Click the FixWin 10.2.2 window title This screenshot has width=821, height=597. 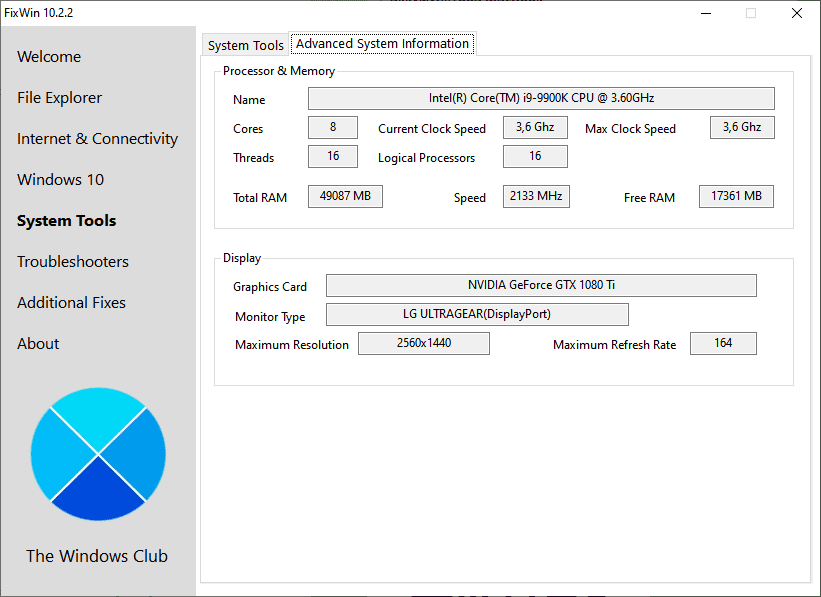tap(39, 13)
